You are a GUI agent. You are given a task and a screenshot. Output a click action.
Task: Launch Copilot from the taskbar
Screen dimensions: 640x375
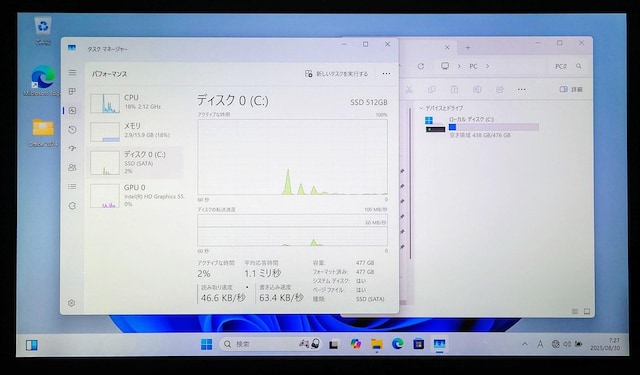pos(356,344)
